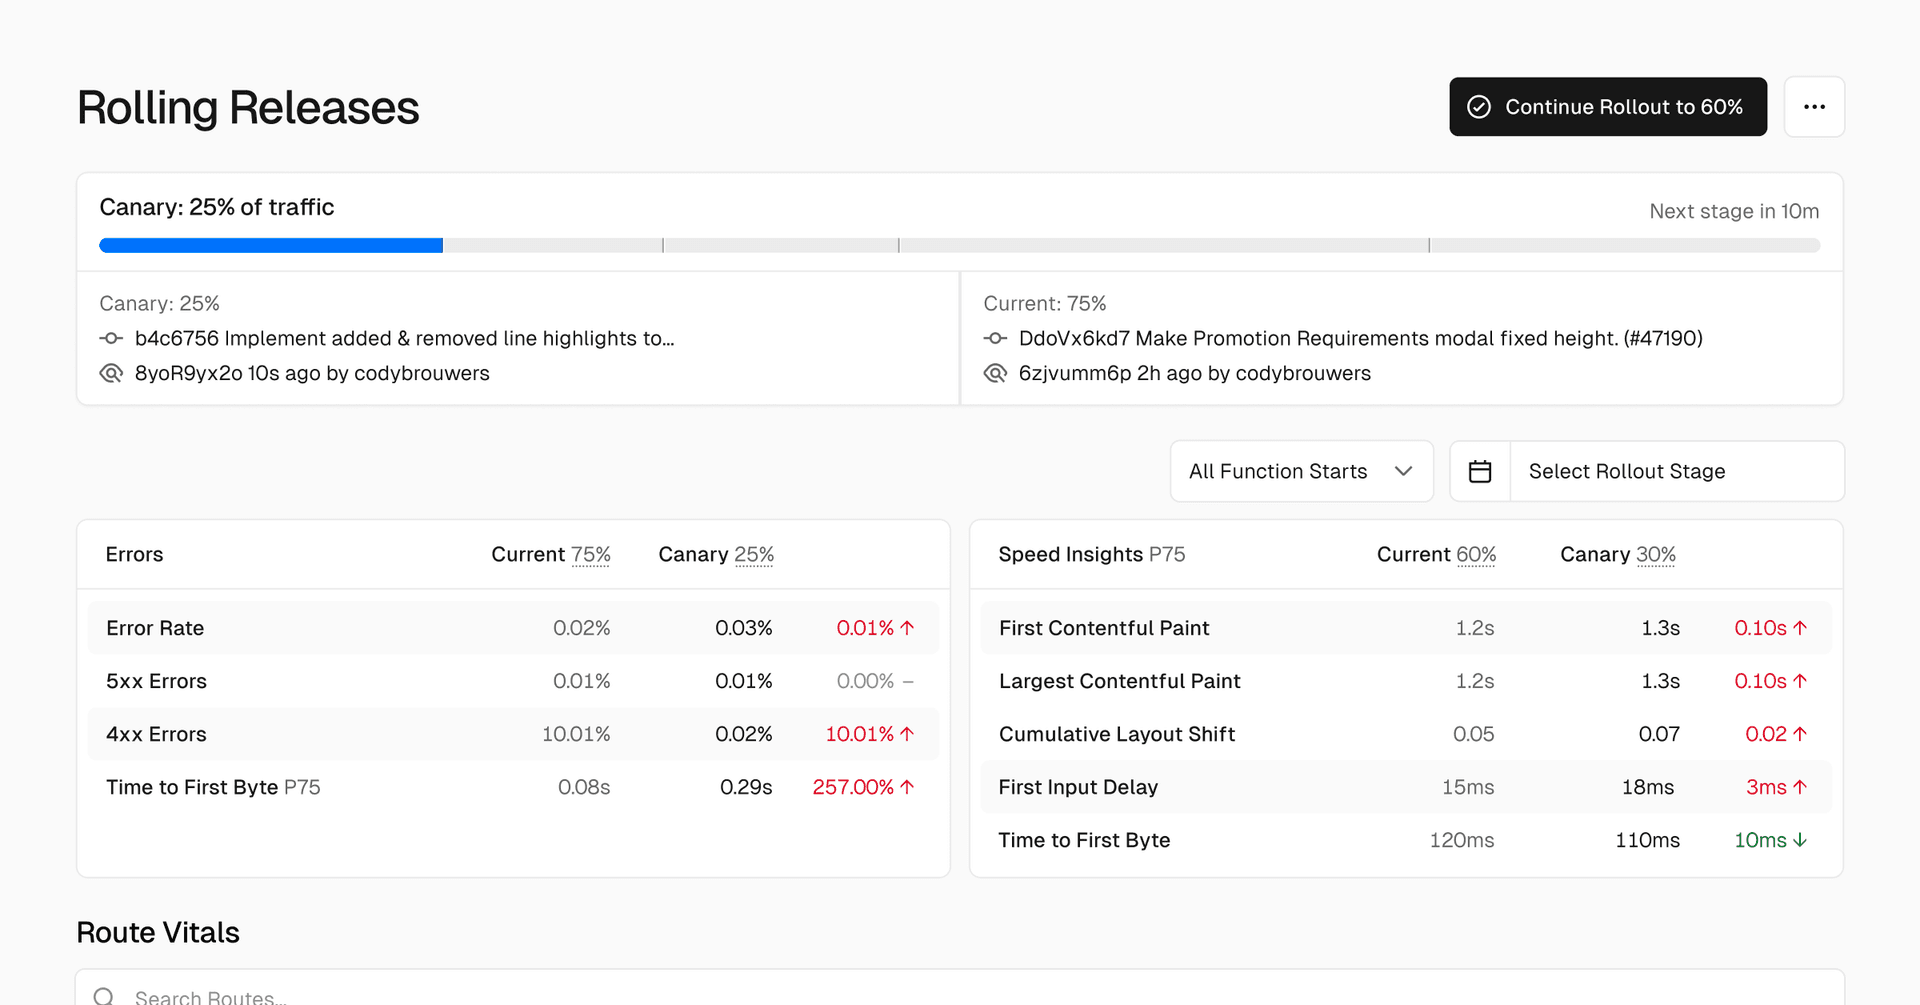Open current commit DdoVx6kd7 link
The width and height of the screenshot is (1920, 1005).
[x=1360, y=339]
